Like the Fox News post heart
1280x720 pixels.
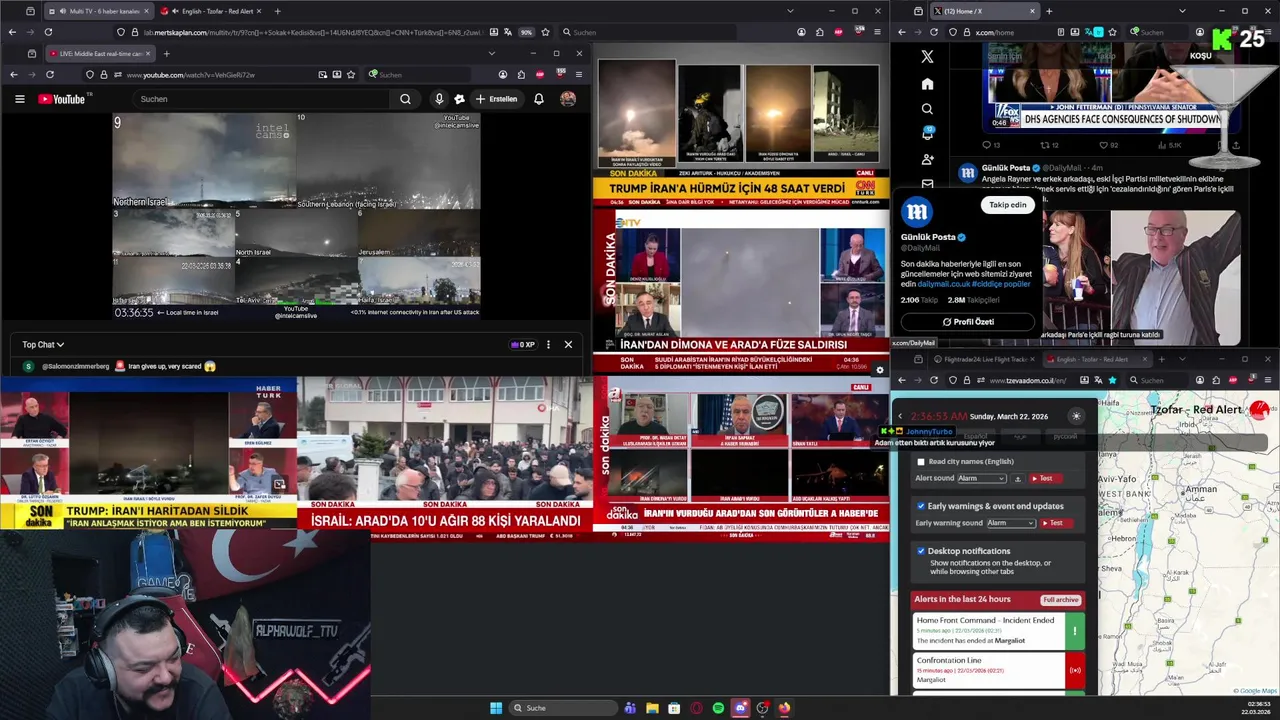pyautogui.click(x=1109, y=145)
